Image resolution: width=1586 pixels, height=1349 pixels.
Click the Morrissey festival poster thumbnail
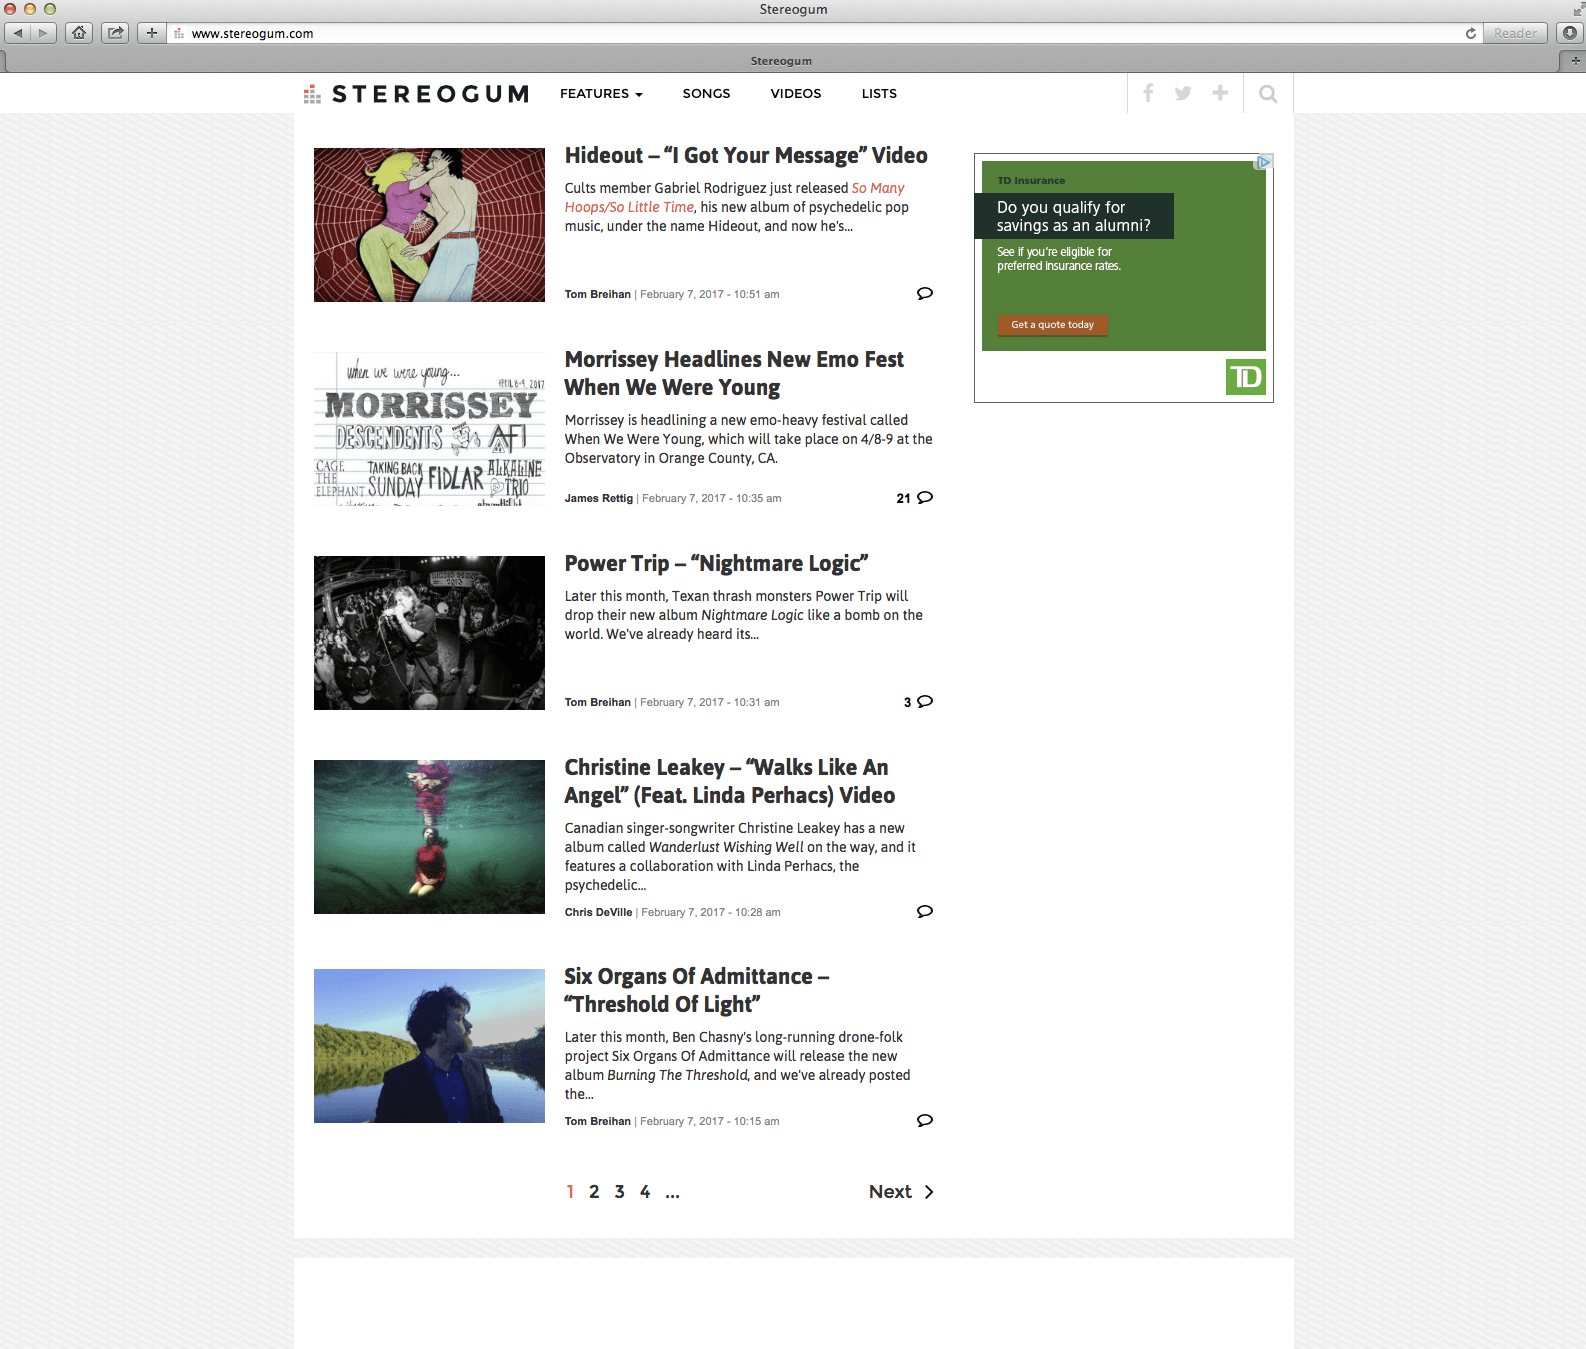429,429
